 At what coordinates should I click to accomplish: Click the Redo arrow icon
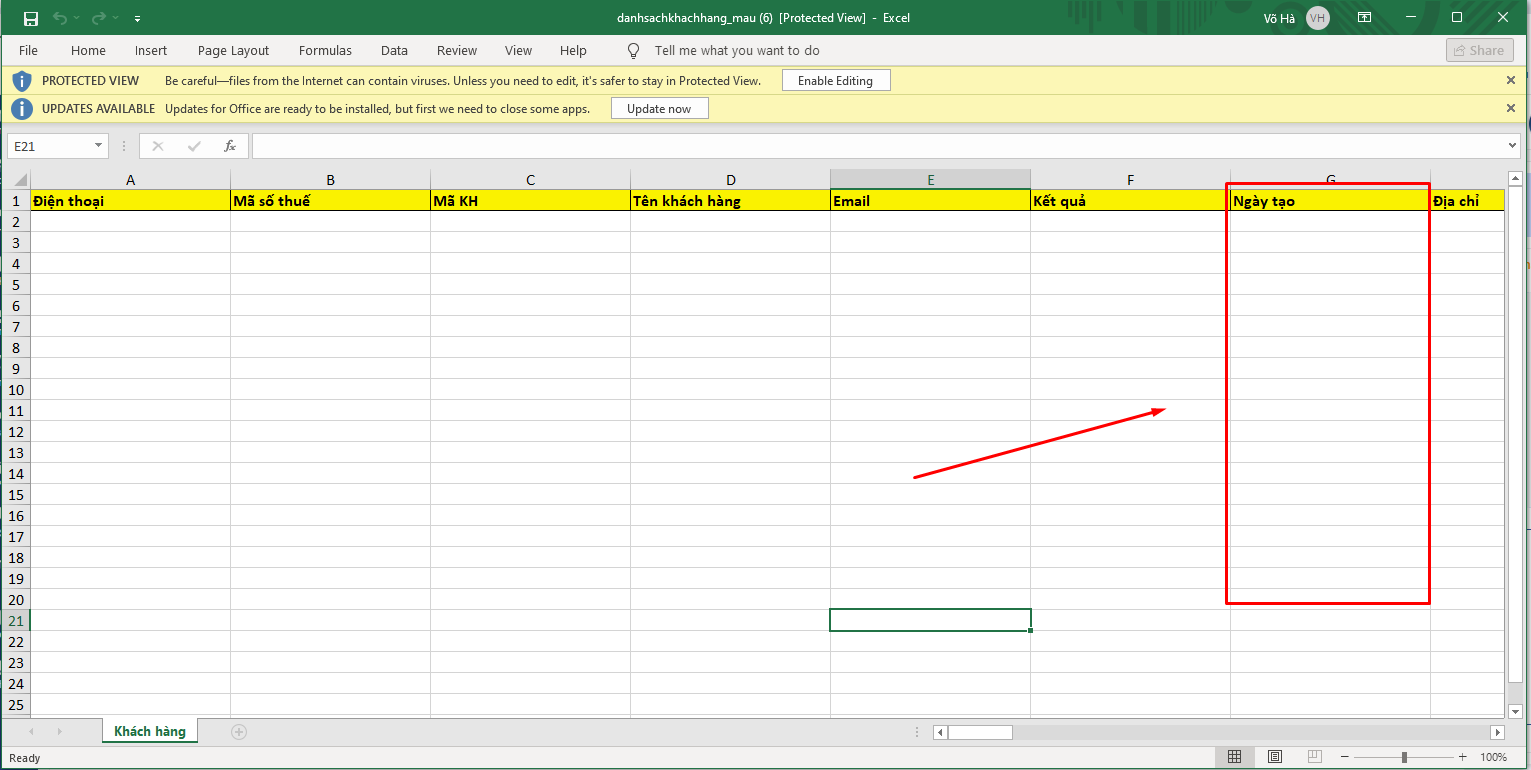tap(98, 18)
